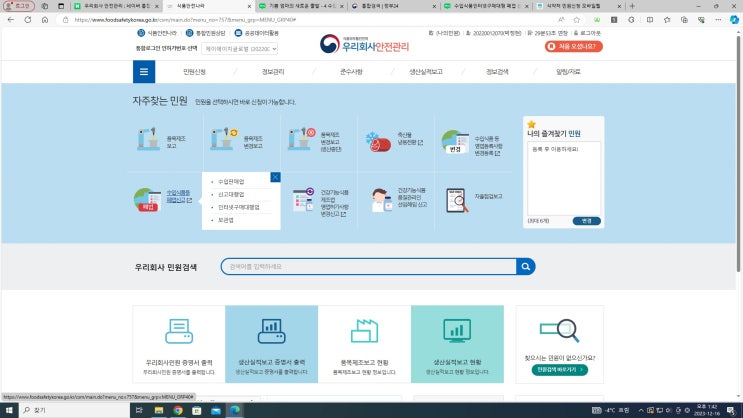Choose 수입판매업 in the popup list
The height and width of the screenshot is (418, 743).
coord(231,182)
